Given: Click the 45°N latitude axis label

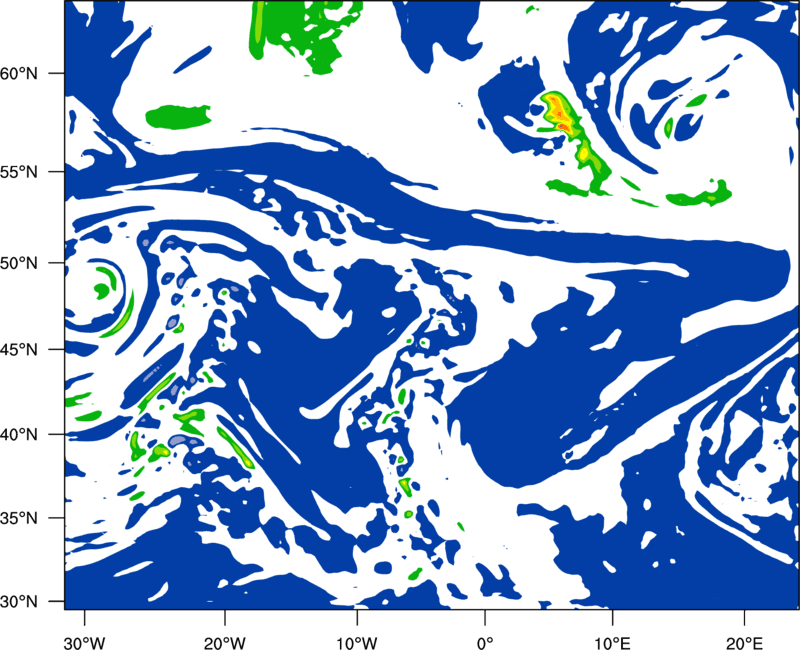Looking at the screenshot, I should [19, 349].
